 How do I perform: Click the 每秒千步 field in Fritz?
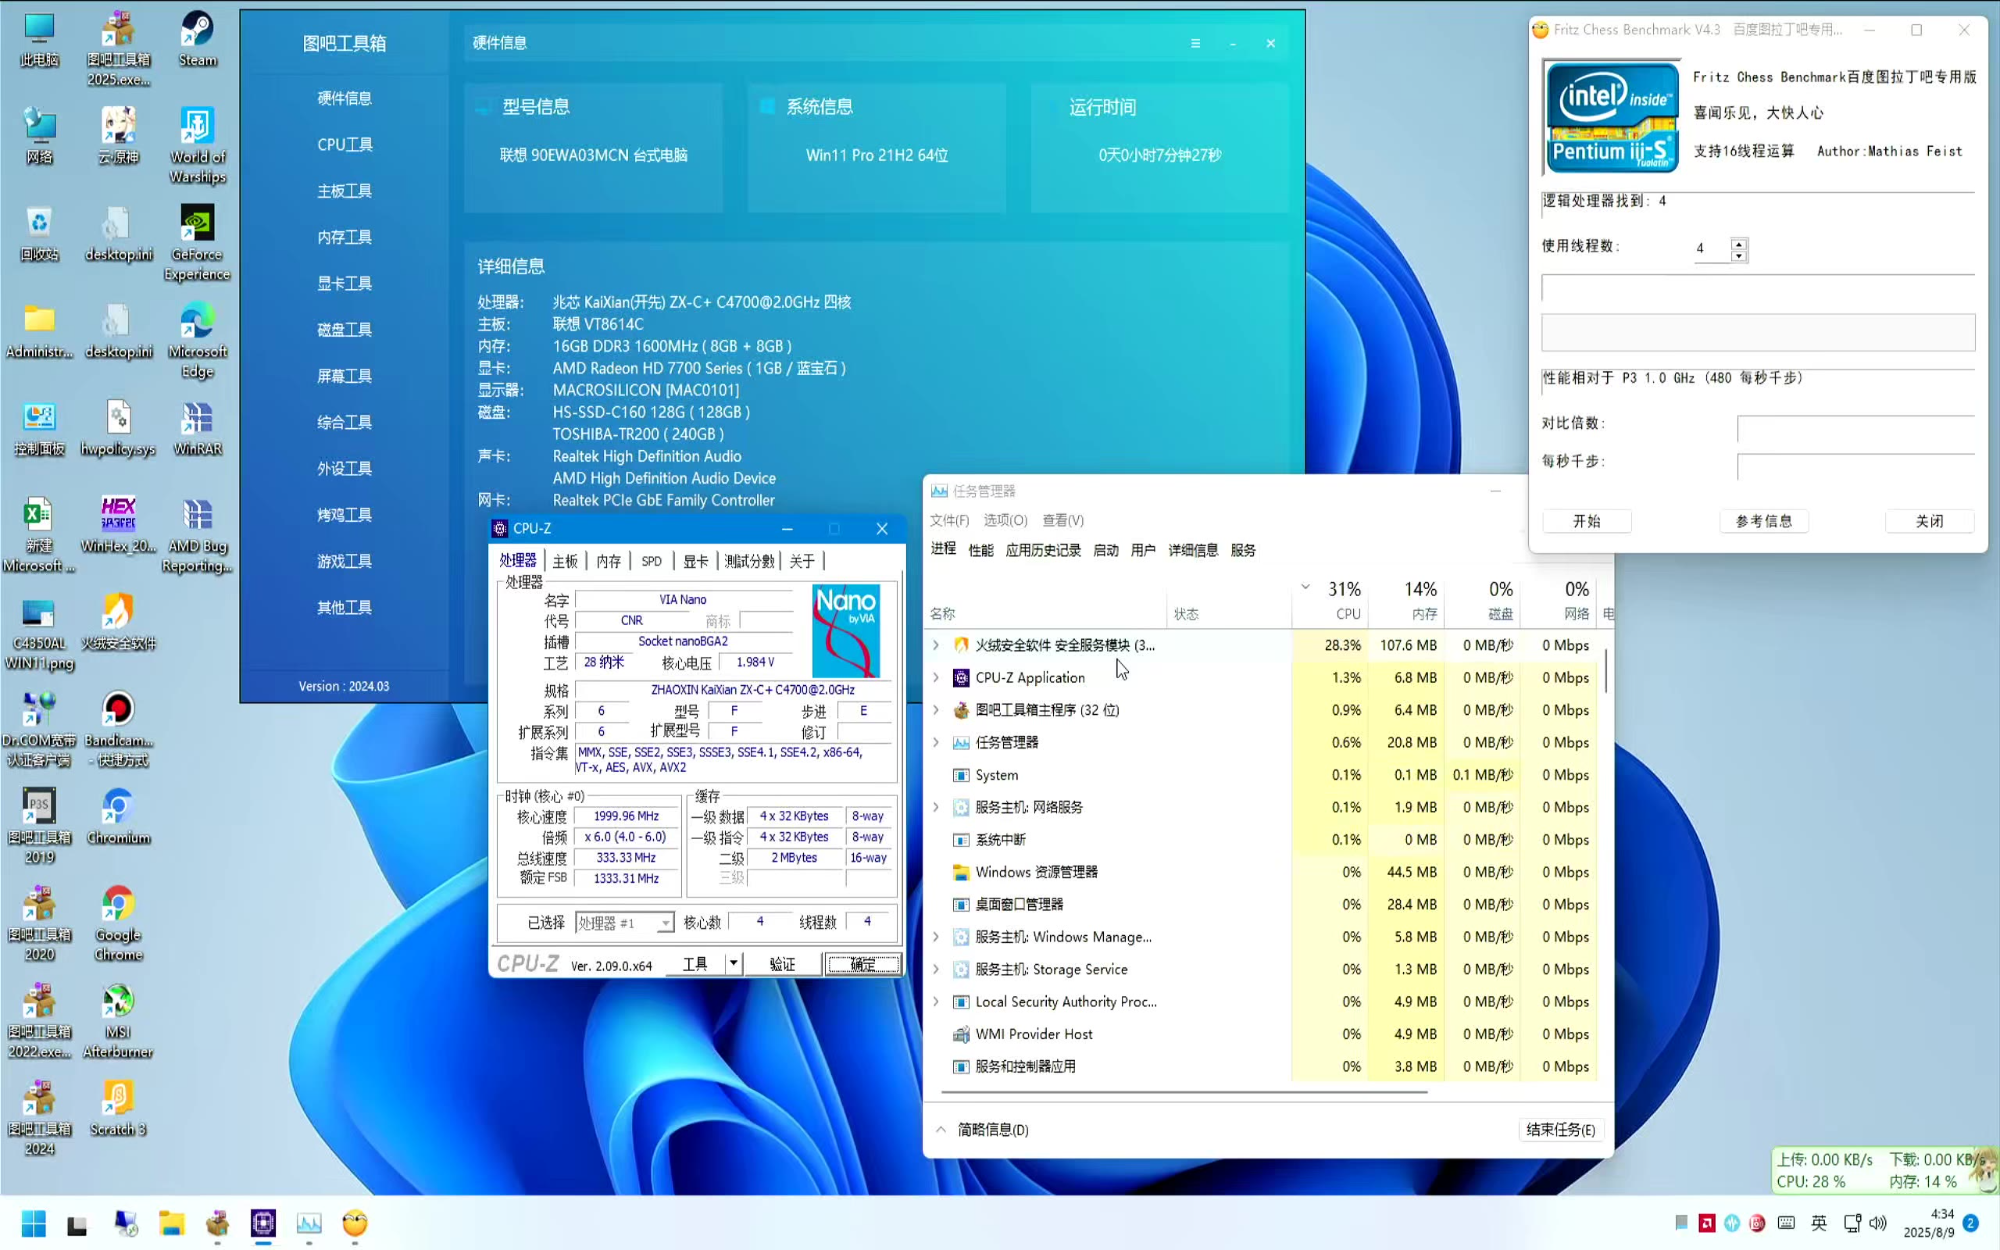tap(1855, 467)
